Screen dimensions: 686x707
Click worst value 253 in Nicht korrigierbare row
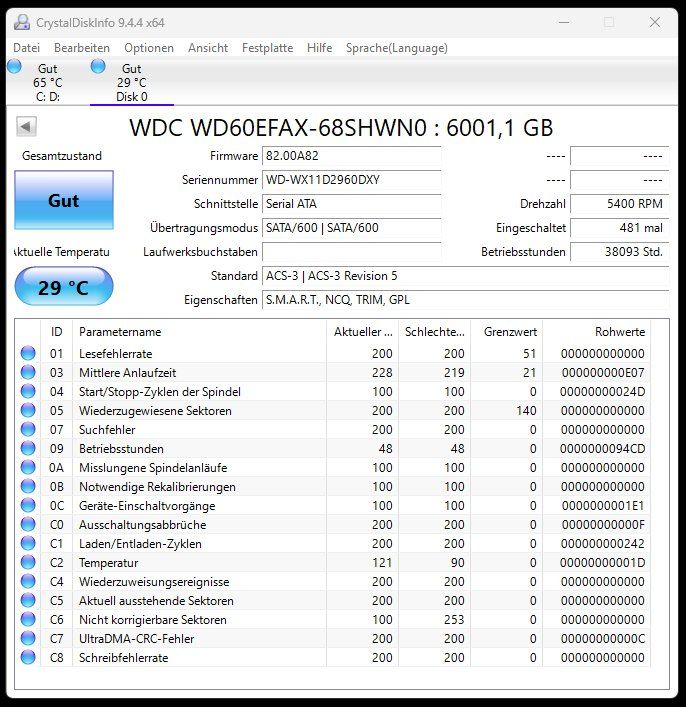pos(454,620)
